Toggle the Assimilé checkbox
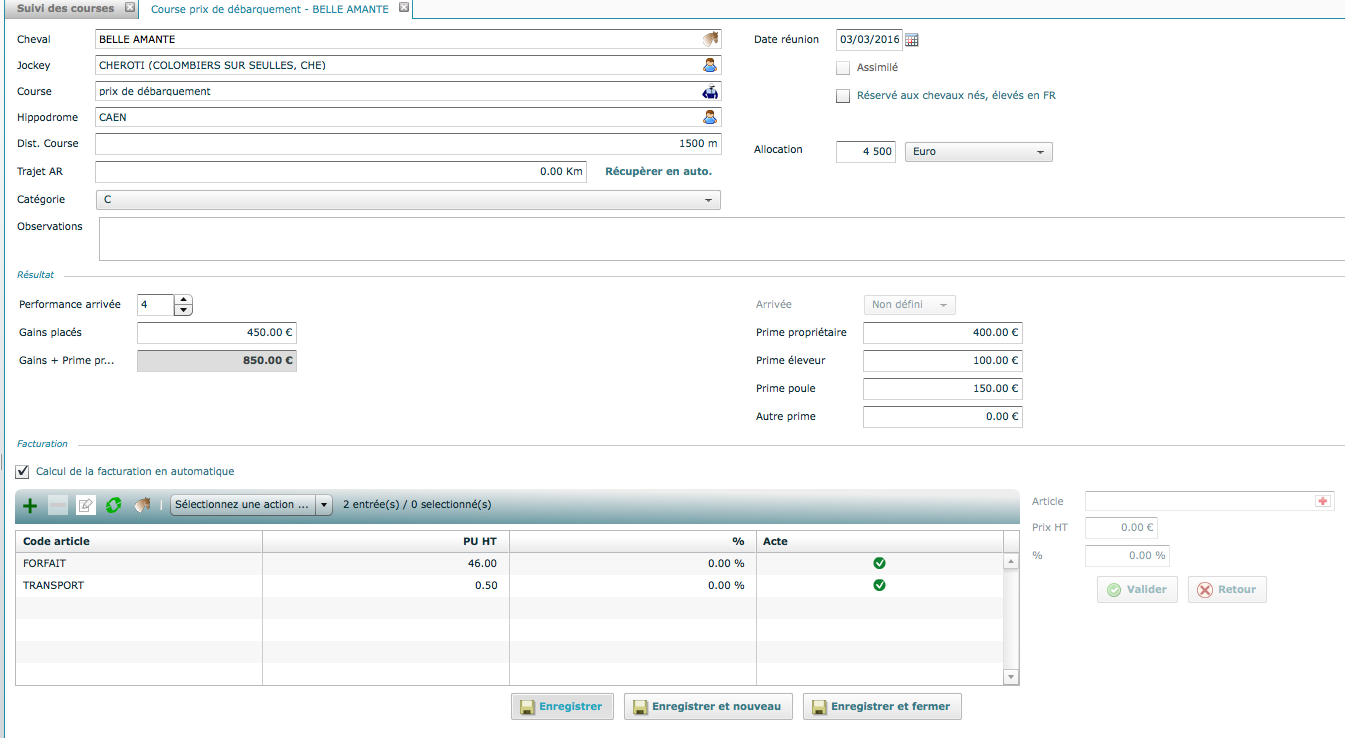 [843, 68]
